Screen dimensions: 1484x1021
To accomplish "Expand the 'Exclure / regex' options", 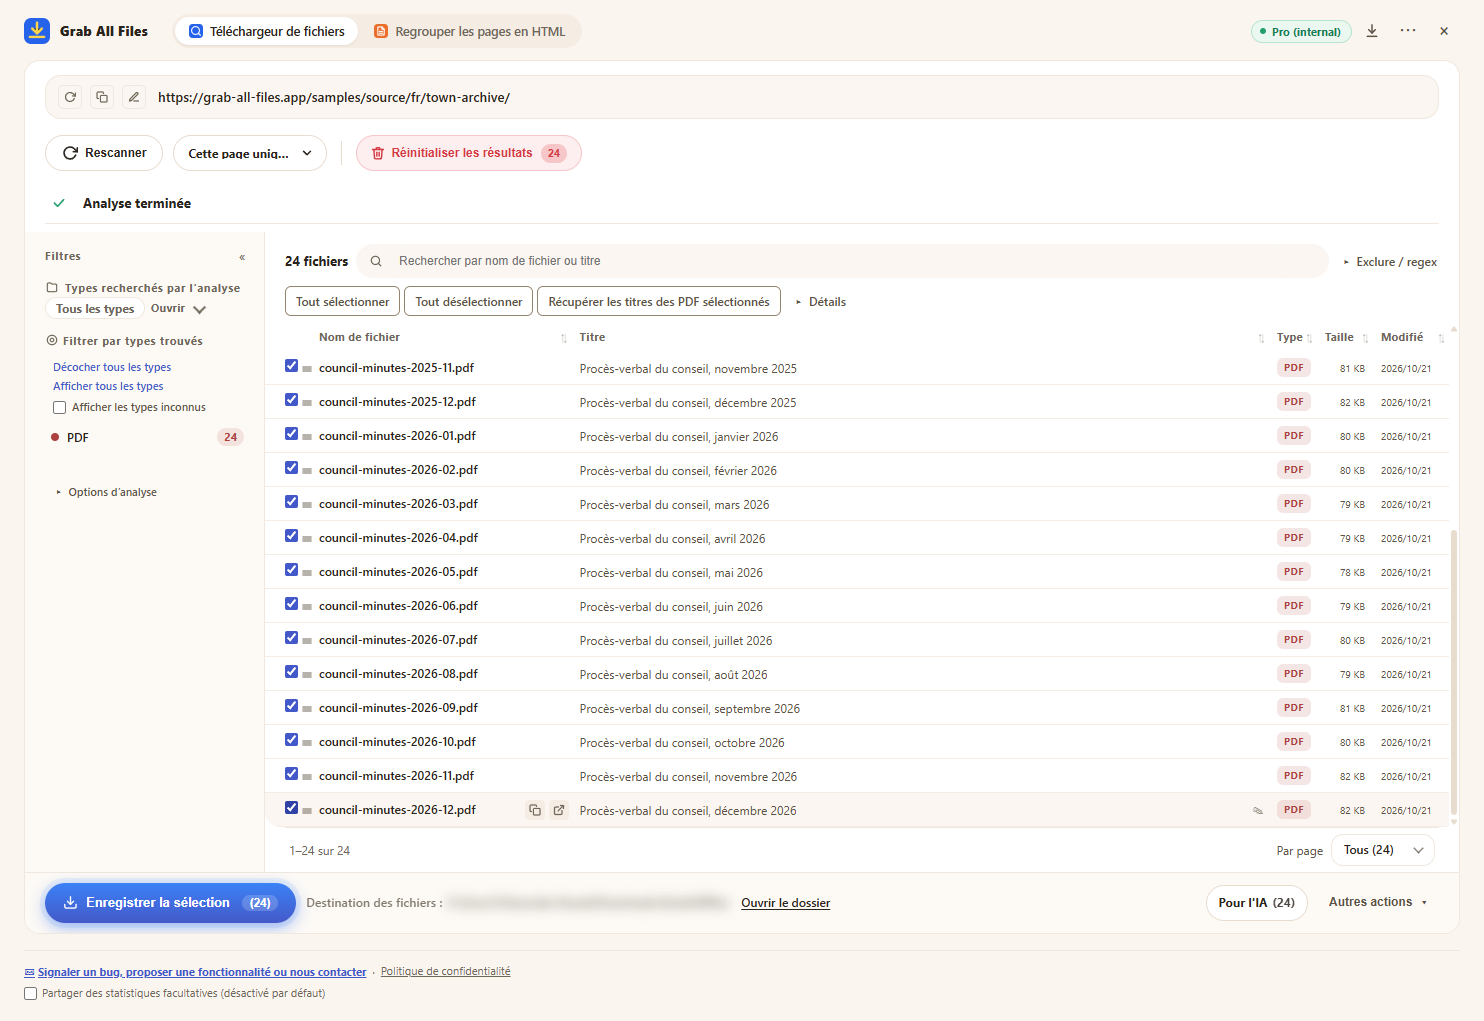I will pyautogui.click(x=1390, y=262).
